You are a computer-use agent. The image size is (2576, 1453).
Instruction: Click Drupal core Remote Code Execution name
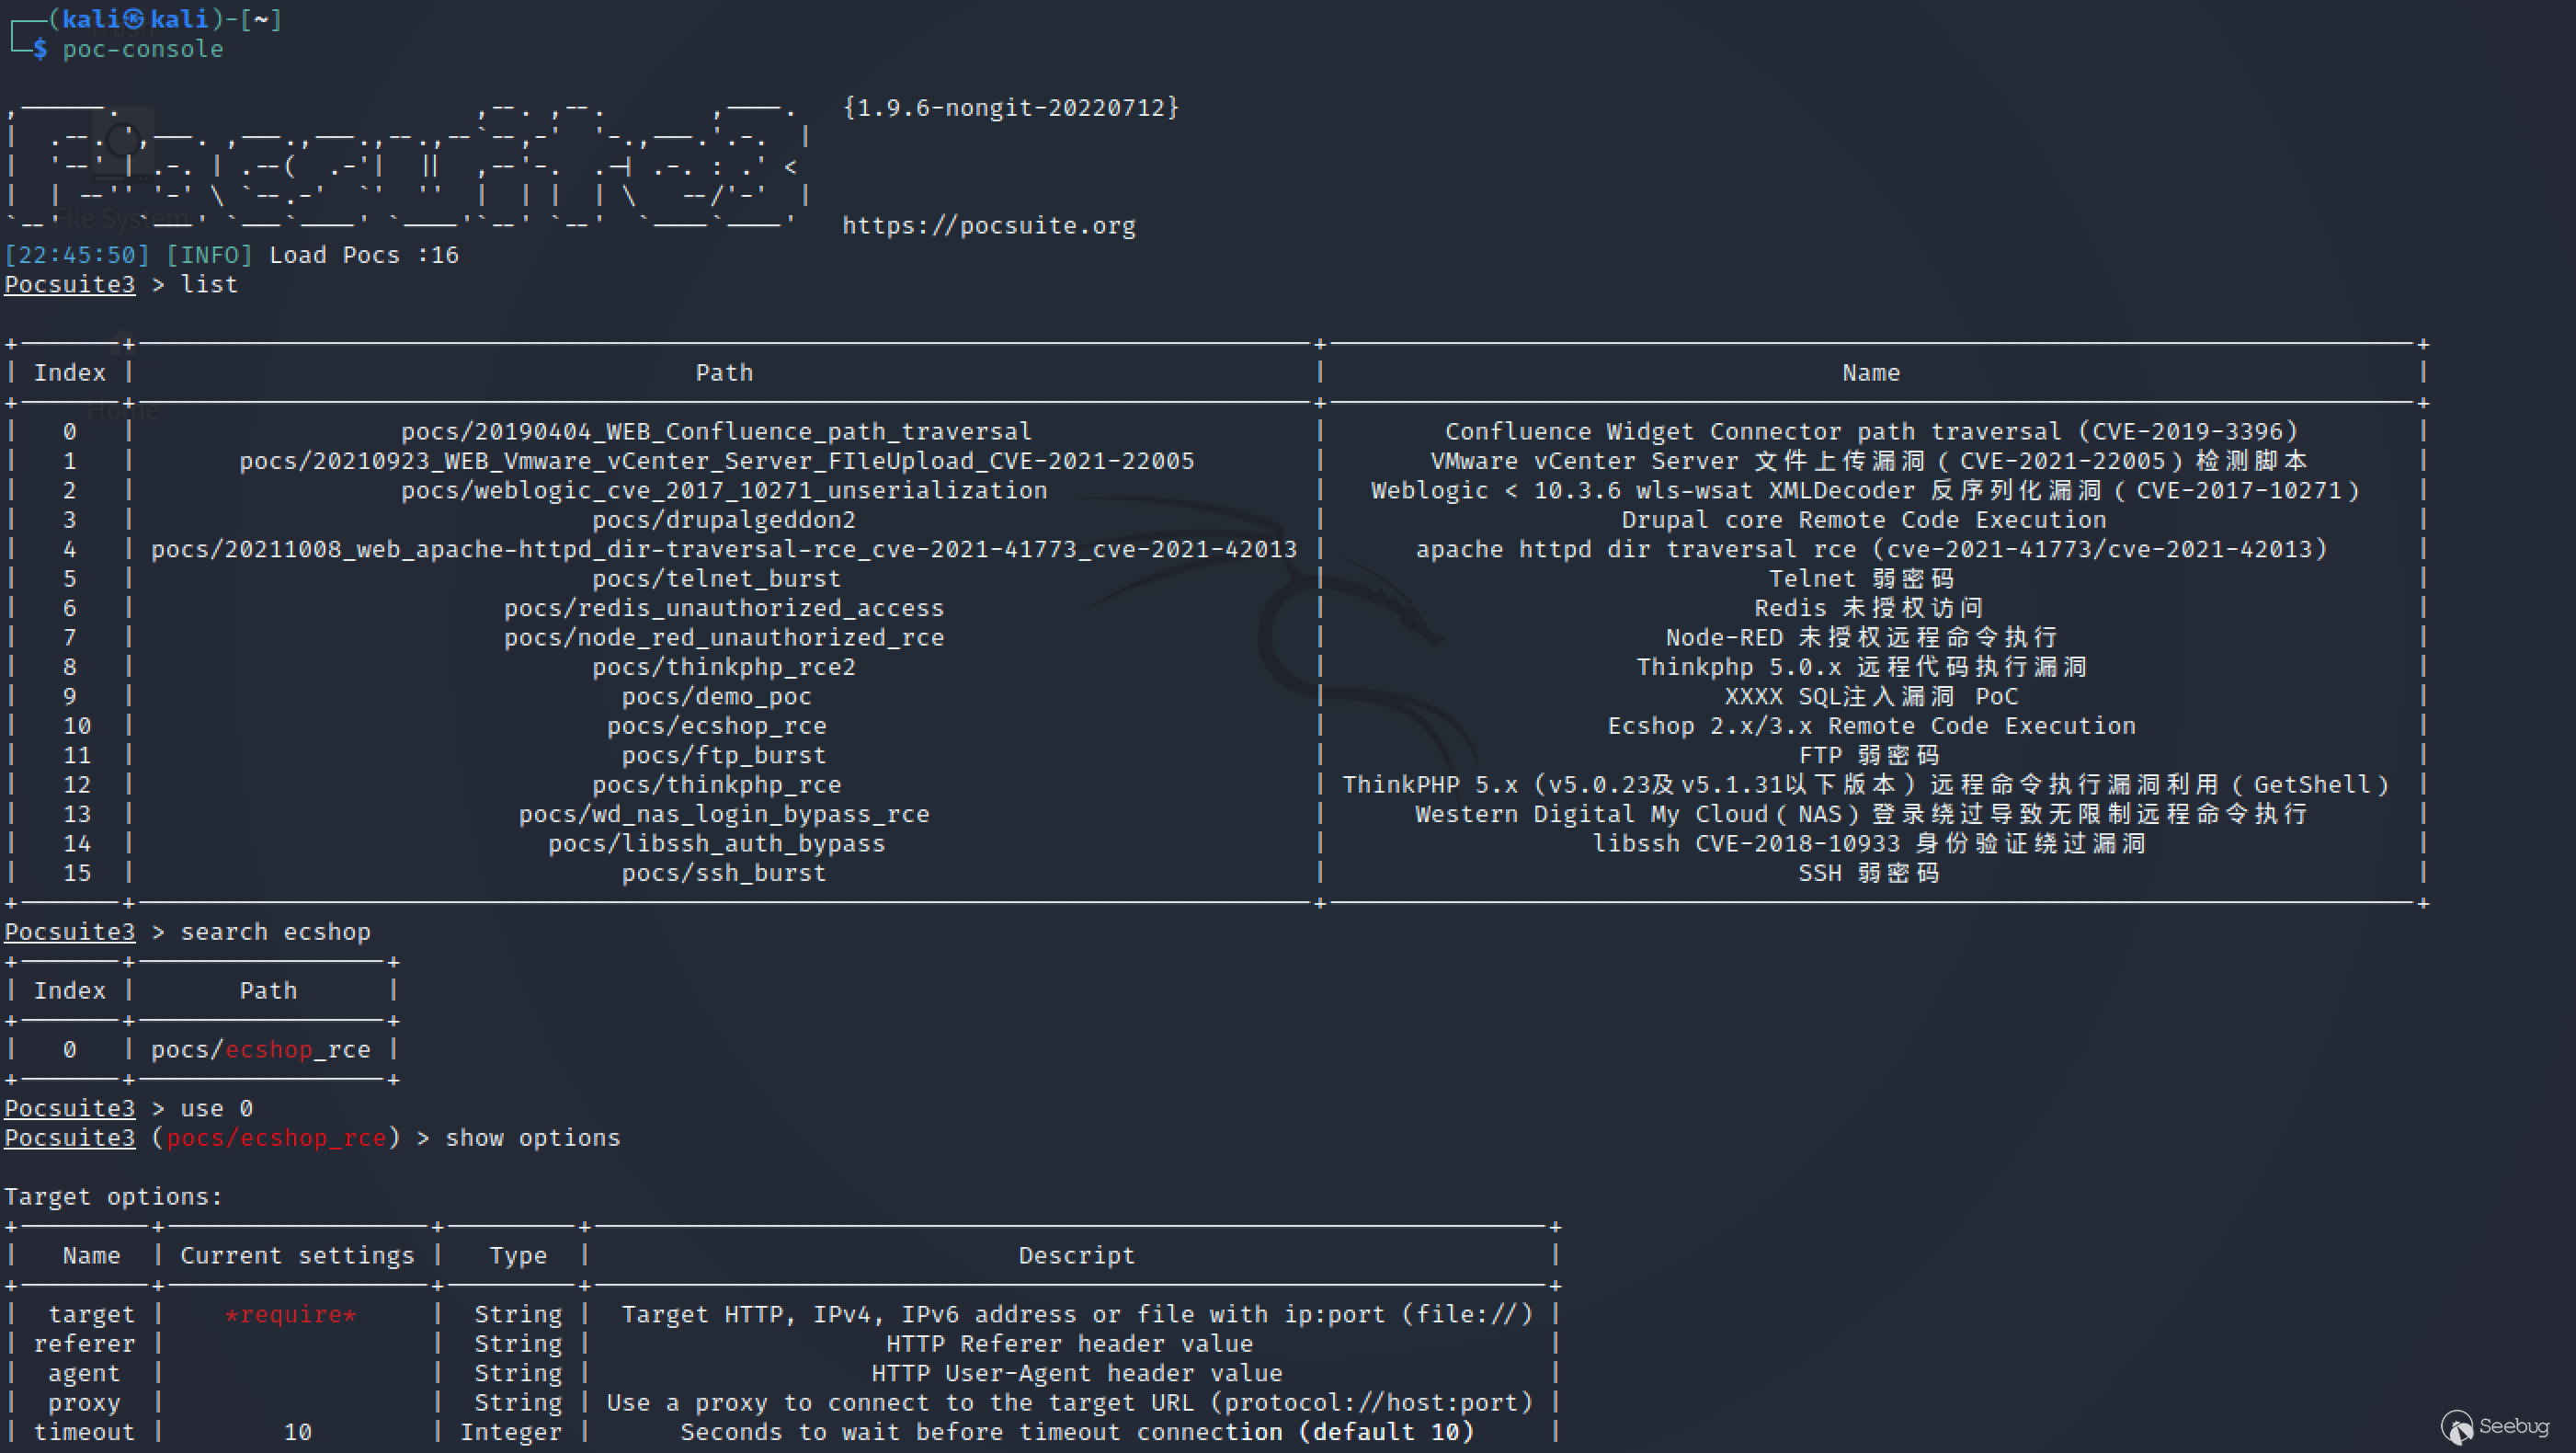tap(1863, 520)
